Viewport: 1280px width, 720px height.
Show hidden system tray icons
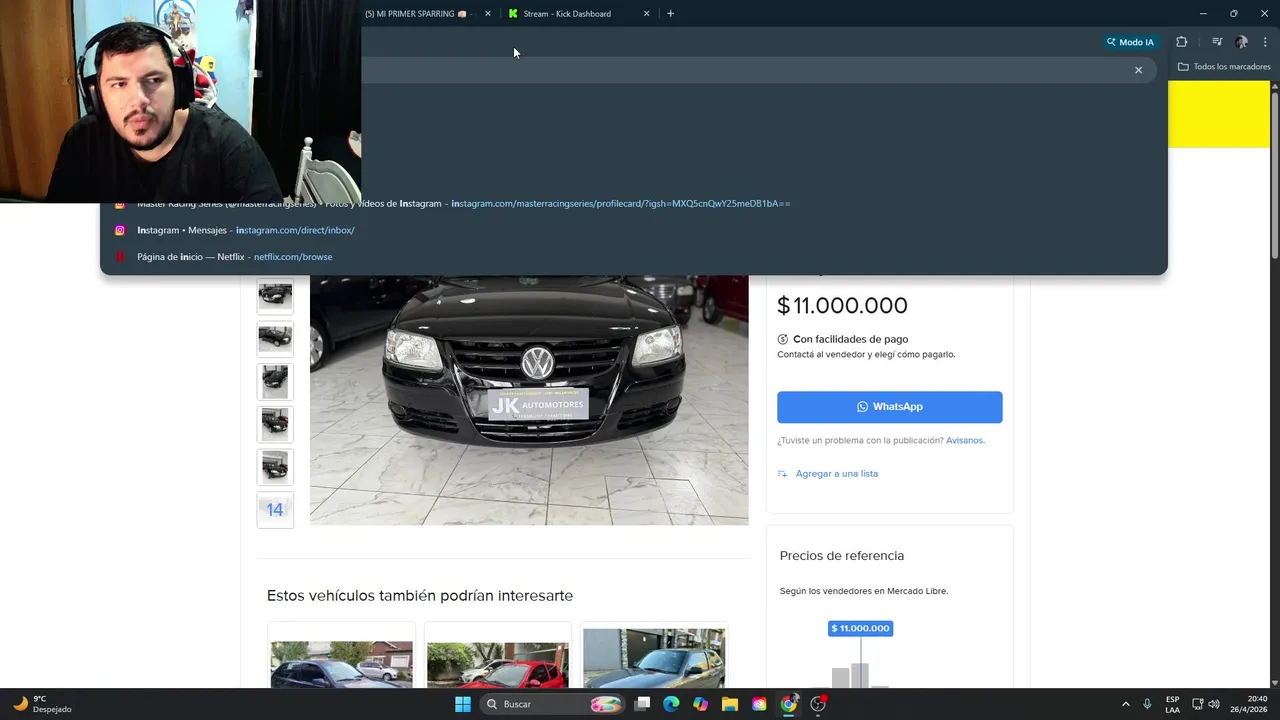(x=1125, y=704)
